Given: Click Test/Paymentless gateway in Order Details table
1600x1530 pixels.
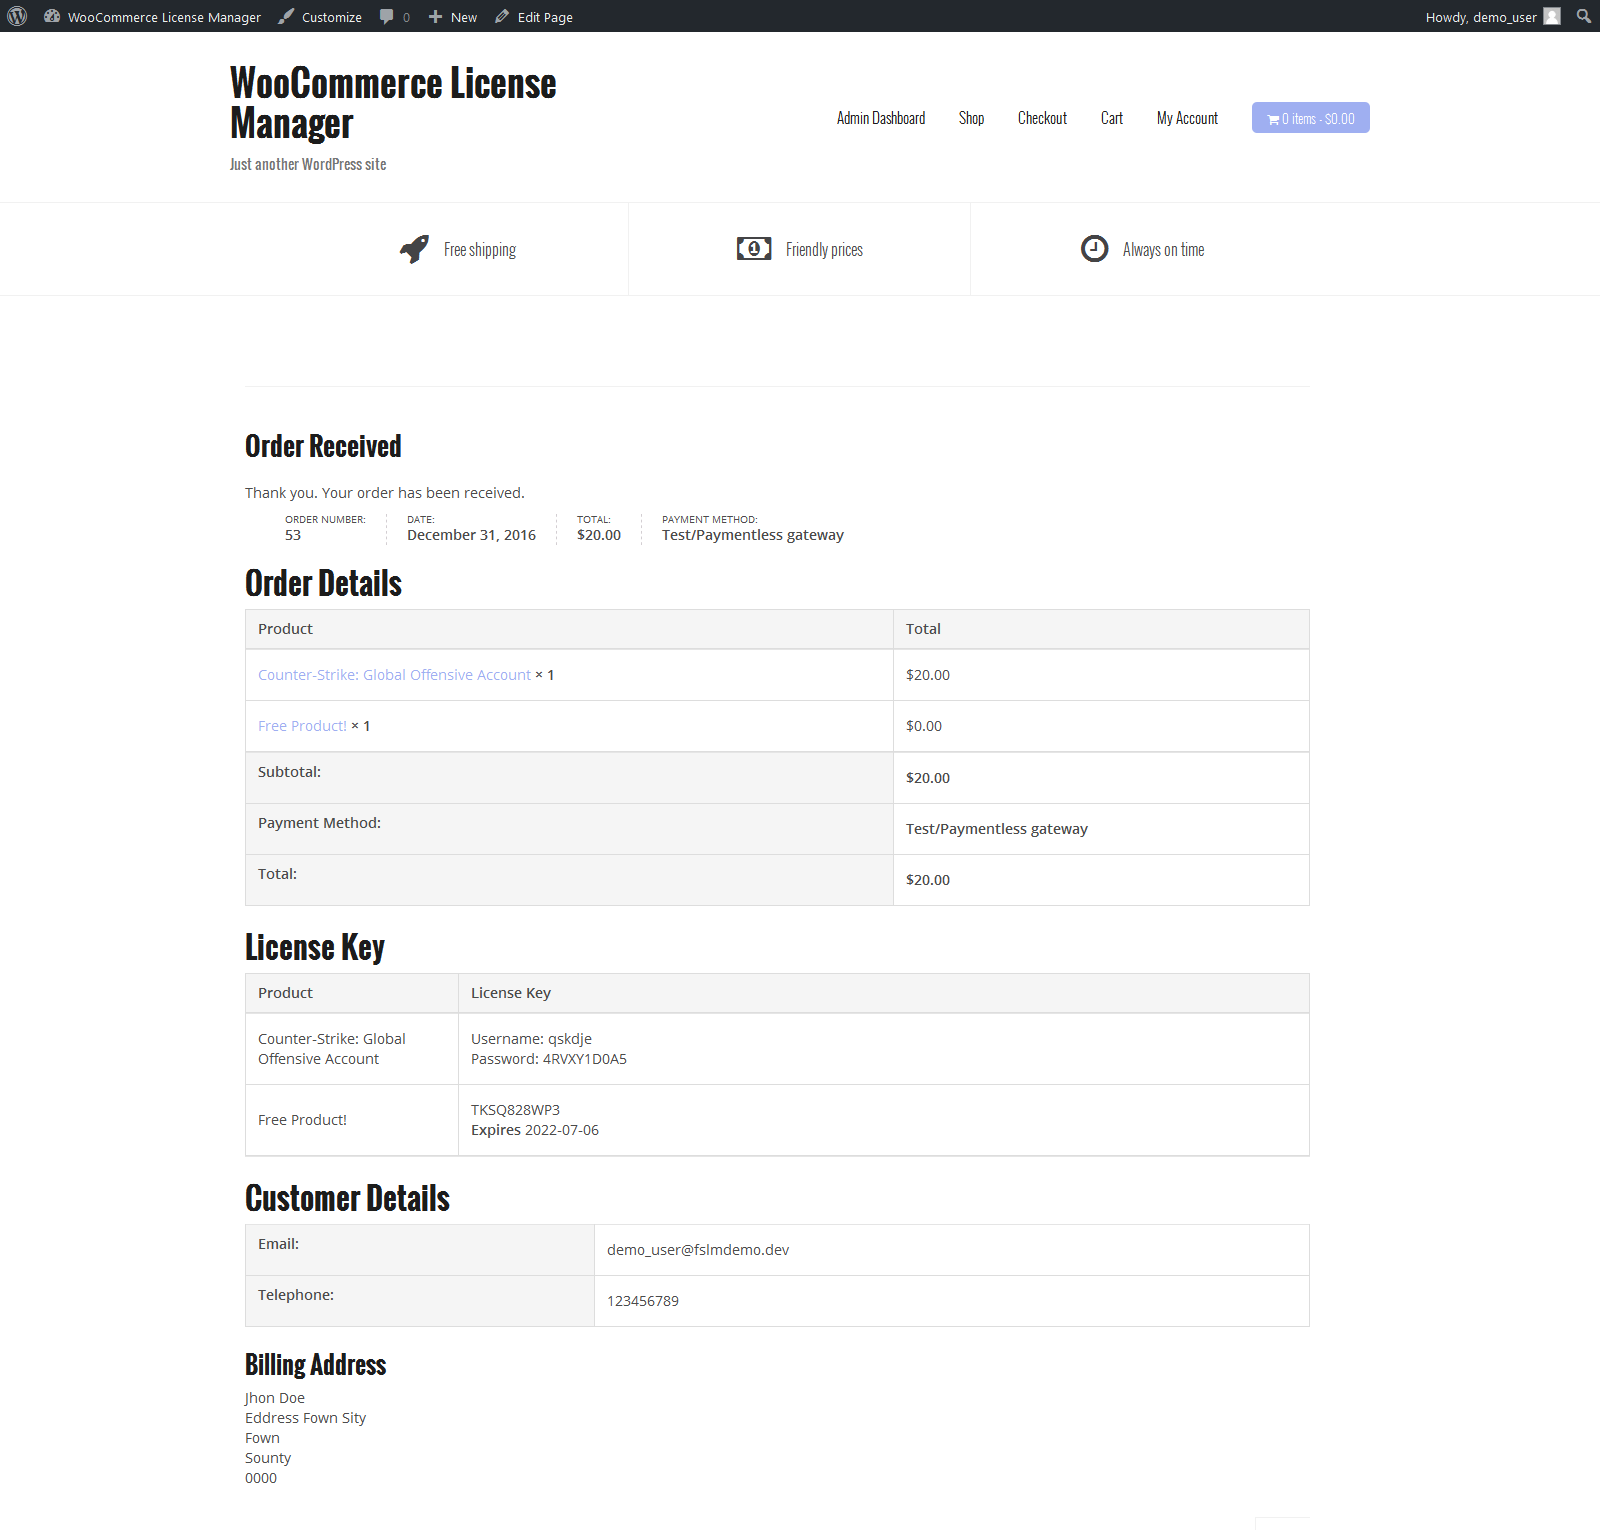Looking at the screenshot, I should (997, 829).
